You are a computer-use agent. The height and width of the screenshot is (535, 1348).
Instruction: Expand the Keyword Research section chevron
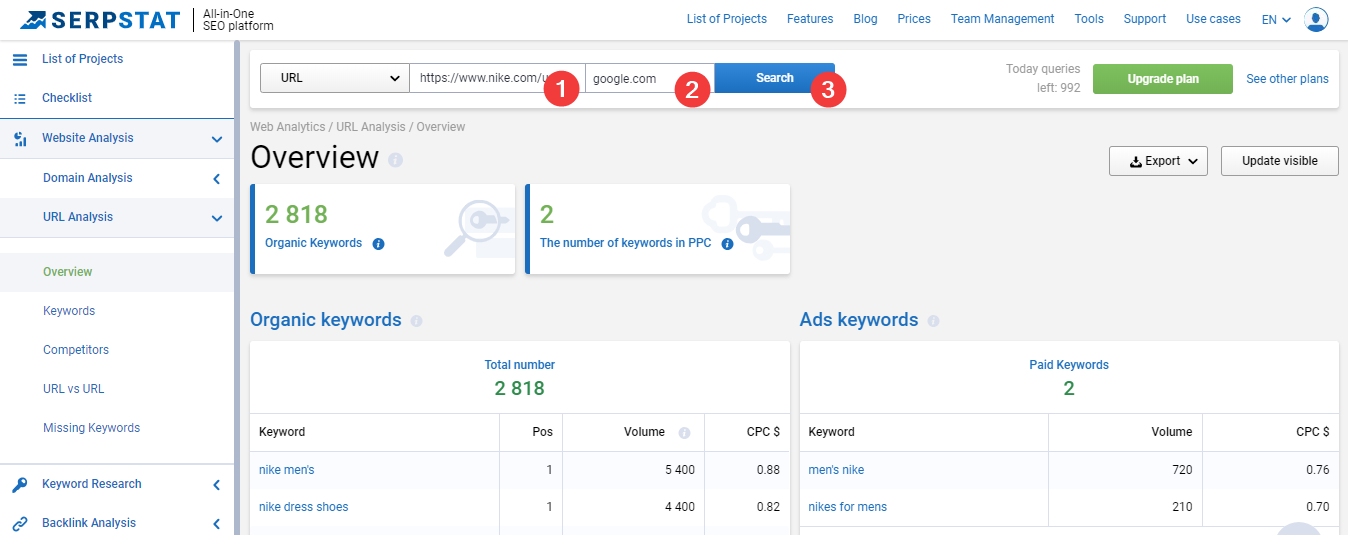click(x=217, y=485)
